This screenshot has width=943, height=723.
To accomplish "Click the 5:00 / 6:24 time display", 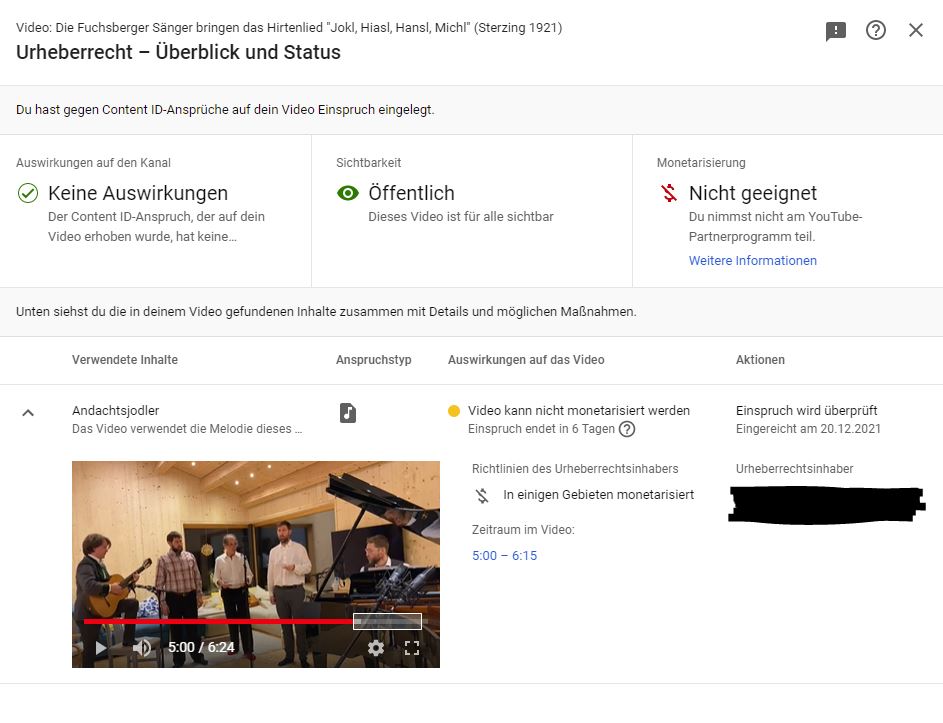I will click(x=201, y=647).
